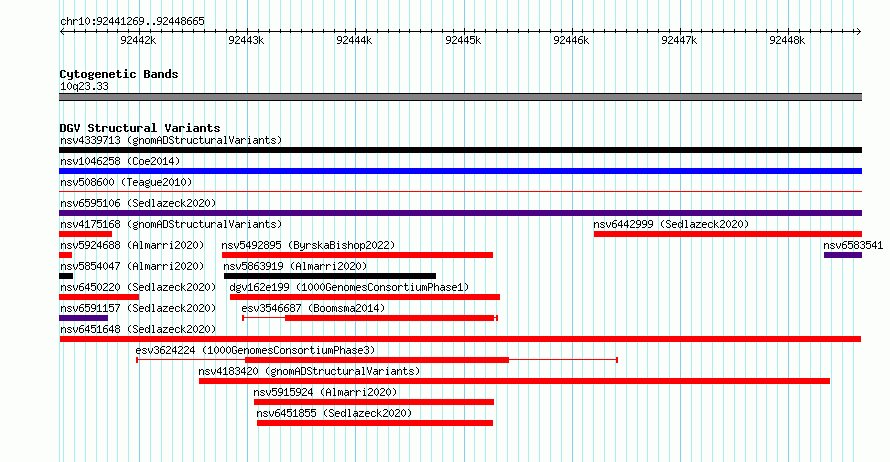Open the nsv4339713 (gnomADStructuralVariants) label
The image size is (890, 462).
171,140
